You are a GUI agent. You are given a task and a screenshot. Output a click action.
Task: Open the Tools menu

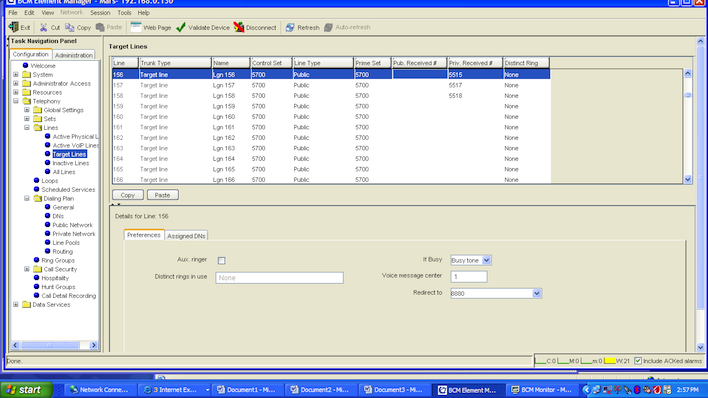tap(124, 13)
